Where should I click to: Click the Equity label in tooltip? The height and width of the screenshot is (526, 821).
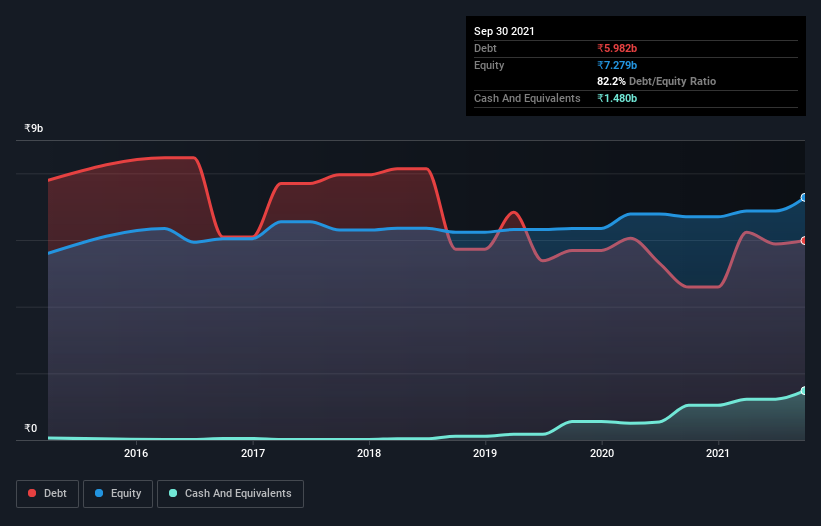coord(489,65)
